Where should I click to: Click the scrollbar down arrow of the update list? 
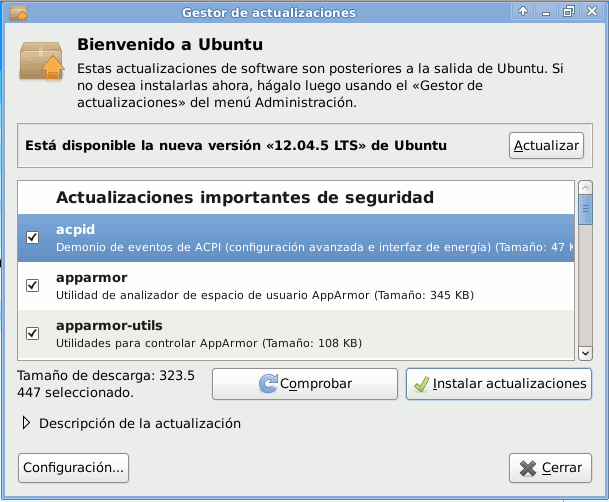(x=585, y=353)
